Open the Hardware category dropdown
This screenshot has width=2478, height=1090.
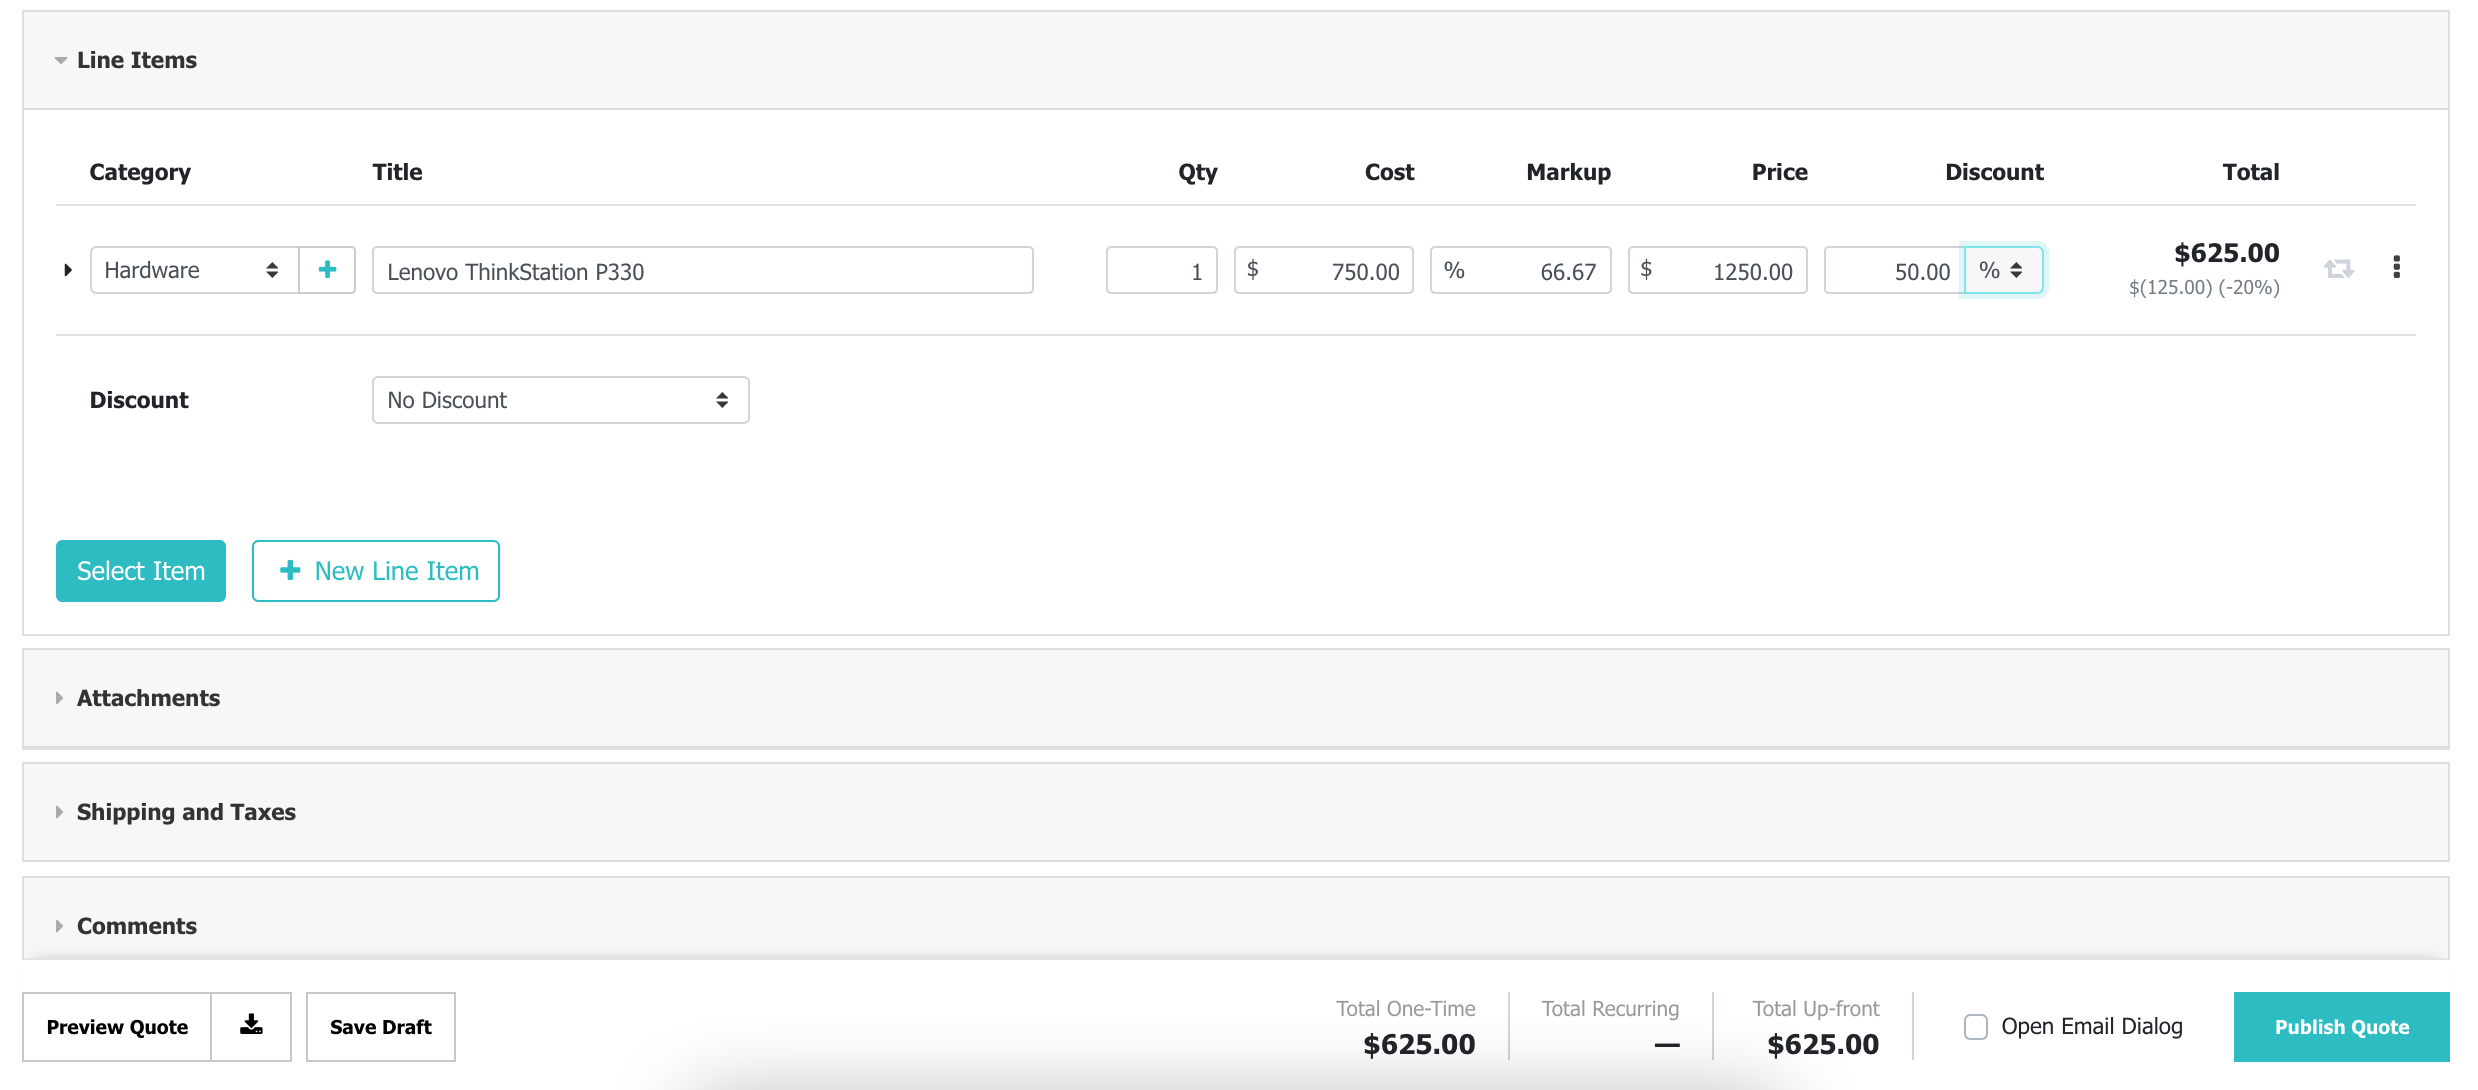point(194,270)
